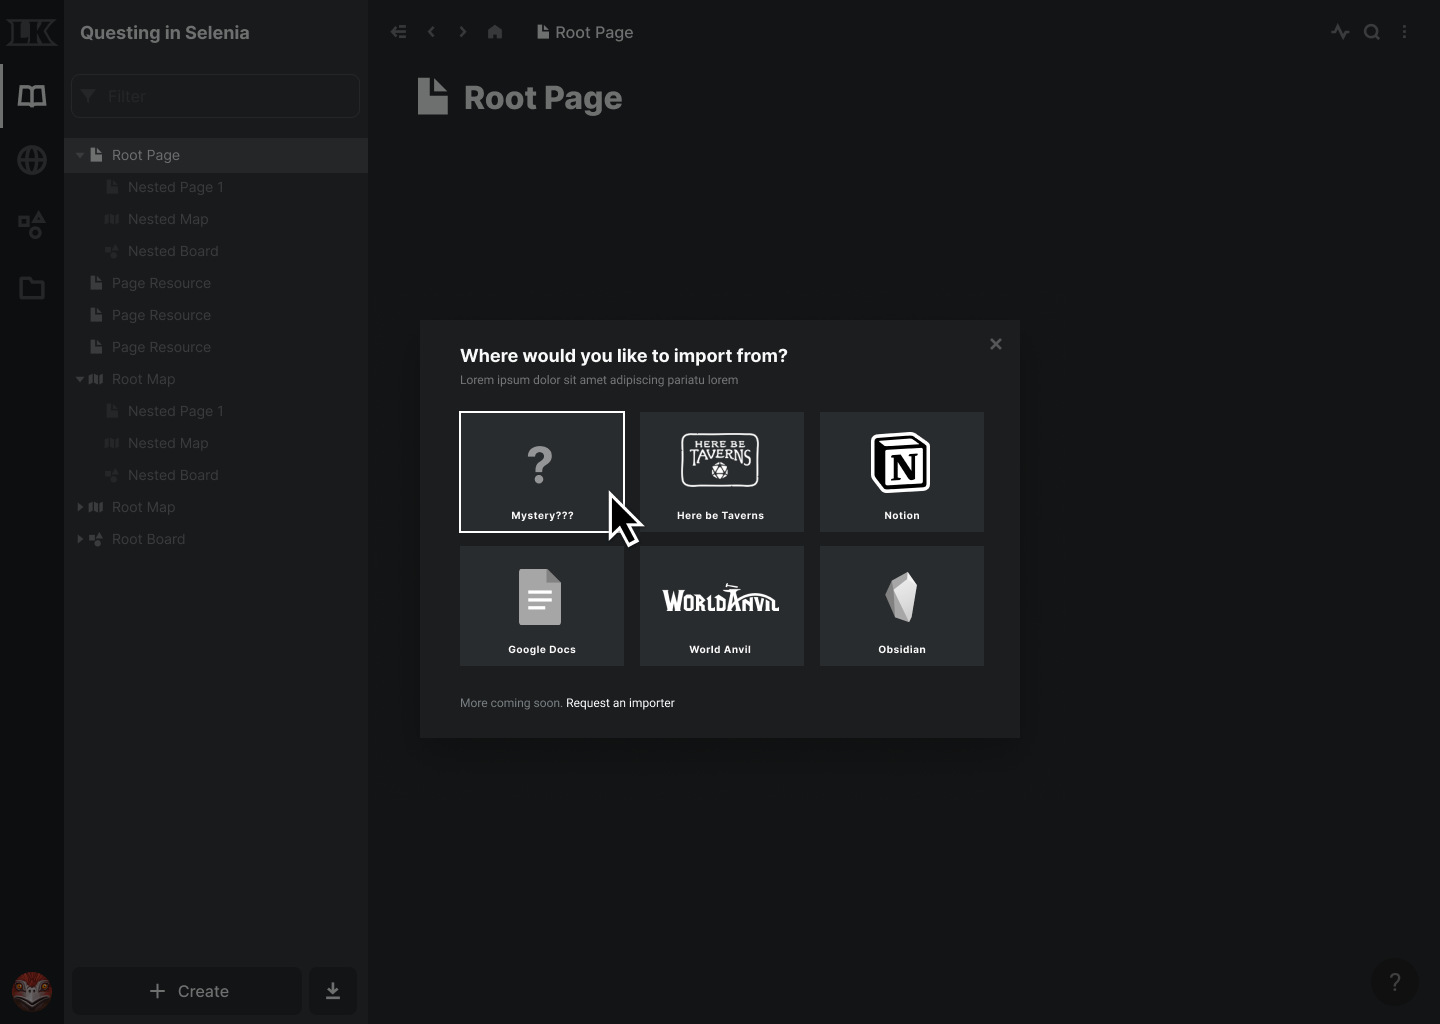Choose Obsidian as import source

point(902,606)
